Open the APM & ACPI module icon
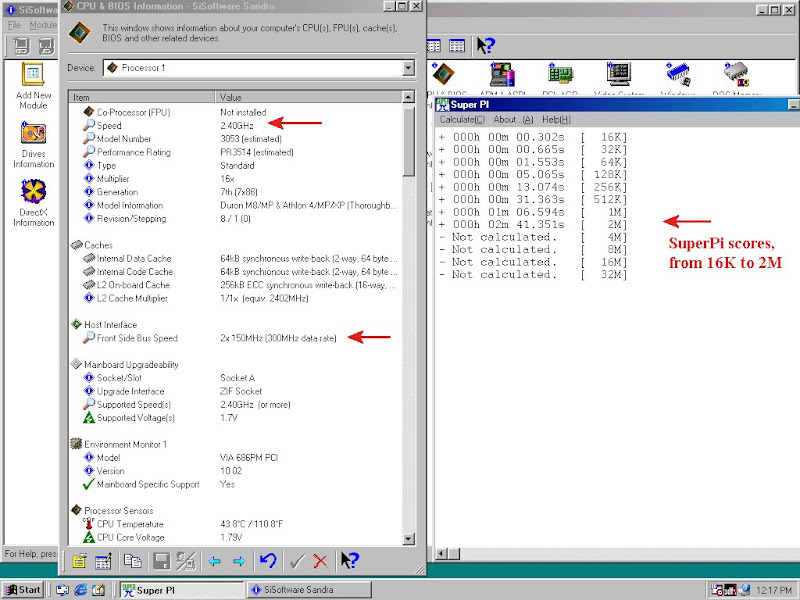Image resolution: width=800 pixels, height=600 pixels. pyautogui.click(x=502, y=74)
